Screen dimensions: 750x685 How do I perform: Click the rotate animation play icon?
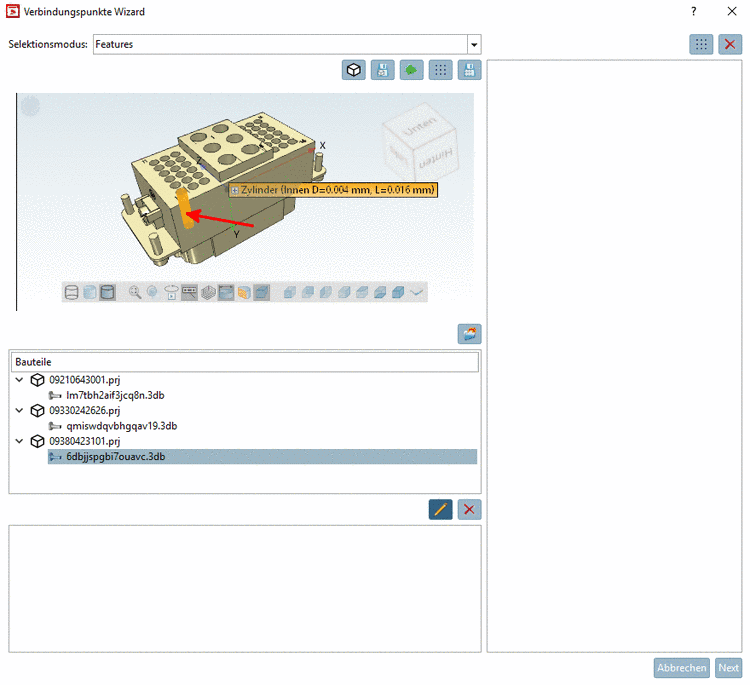pyautogui.click(x=171, y=292)
